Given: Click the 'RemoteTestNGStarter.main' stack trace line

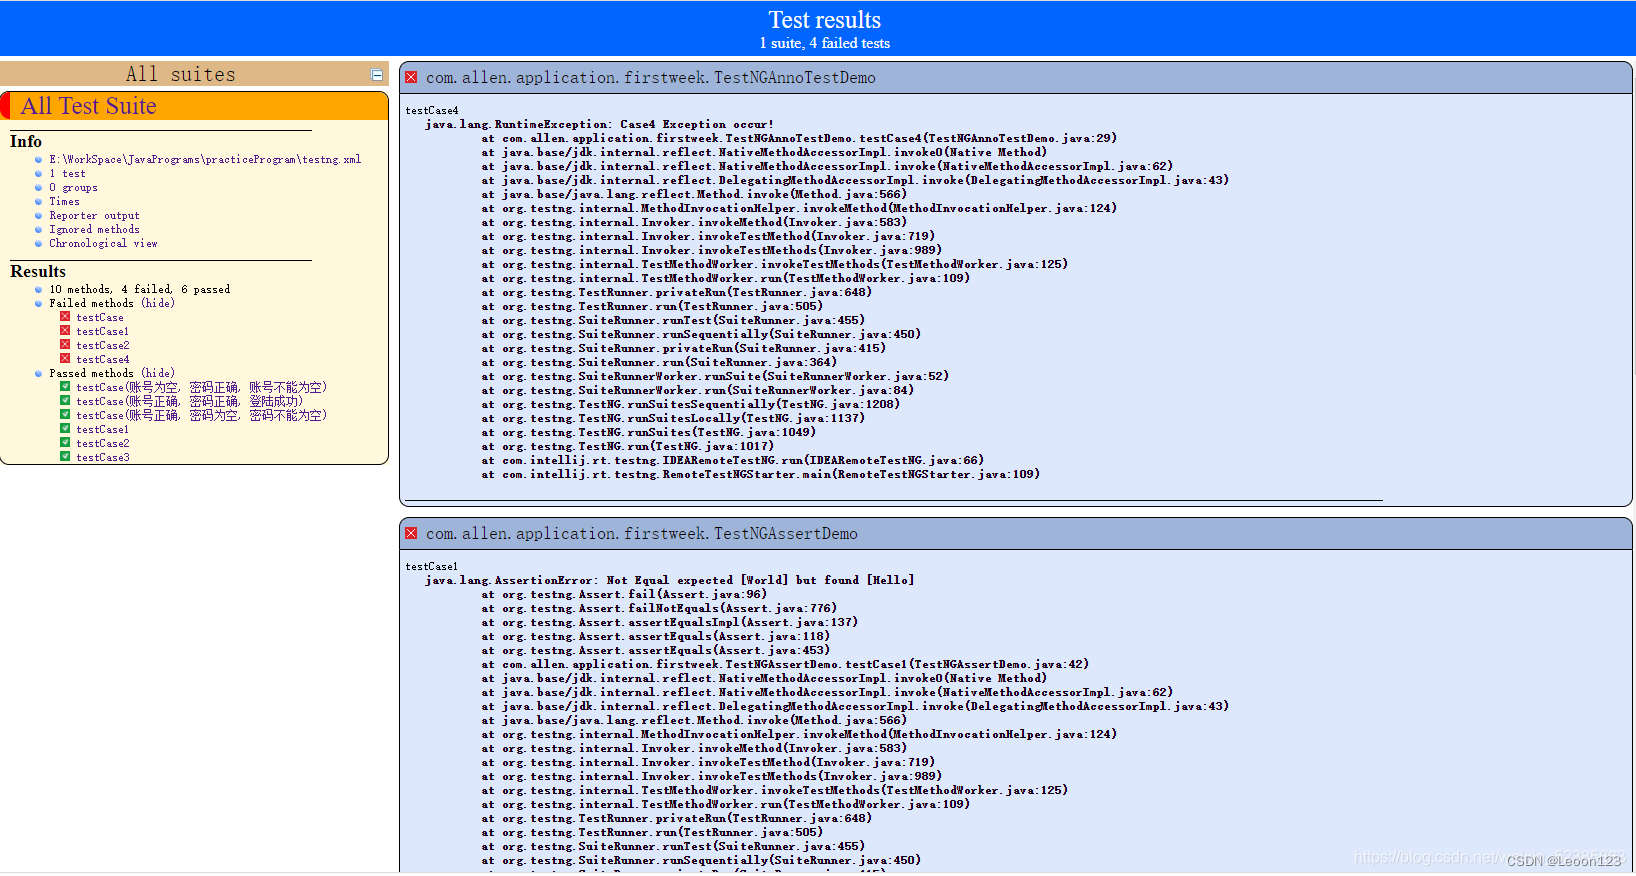Looking at the screenshot, I should pyautogui.click(x=760, y=474).
